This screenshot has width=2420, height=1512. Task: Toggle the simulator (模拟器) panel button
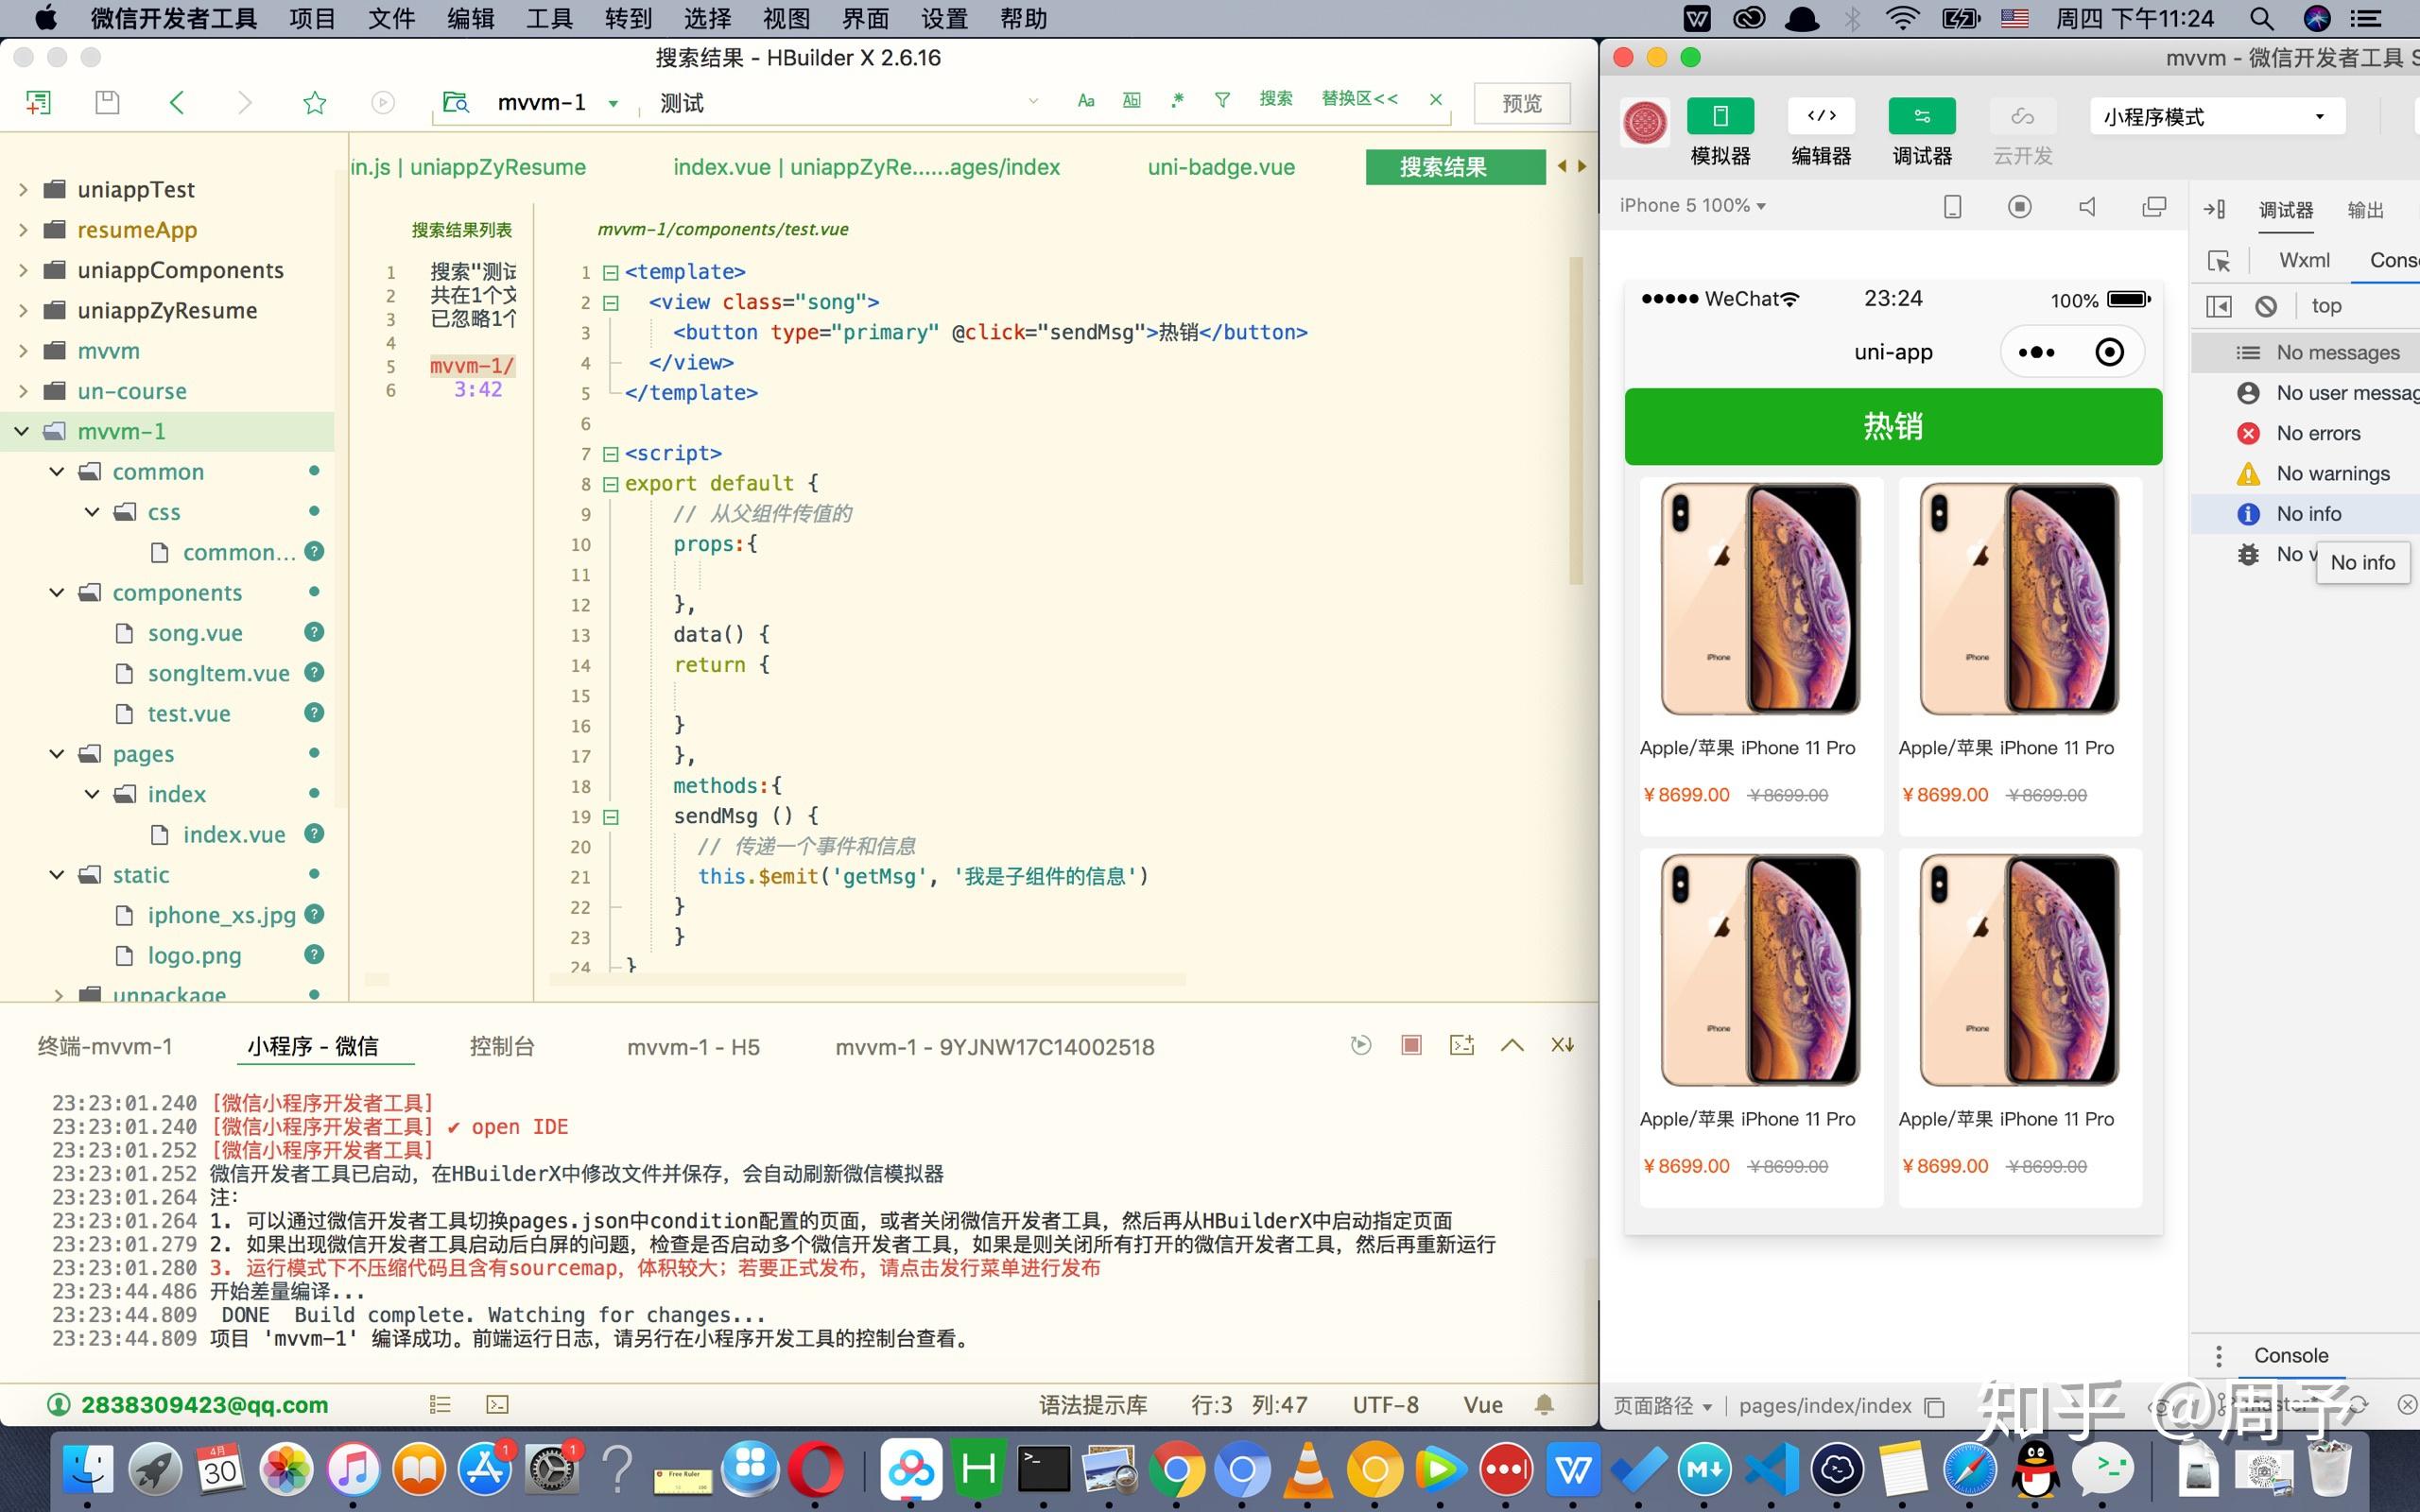click(1720, 132)
